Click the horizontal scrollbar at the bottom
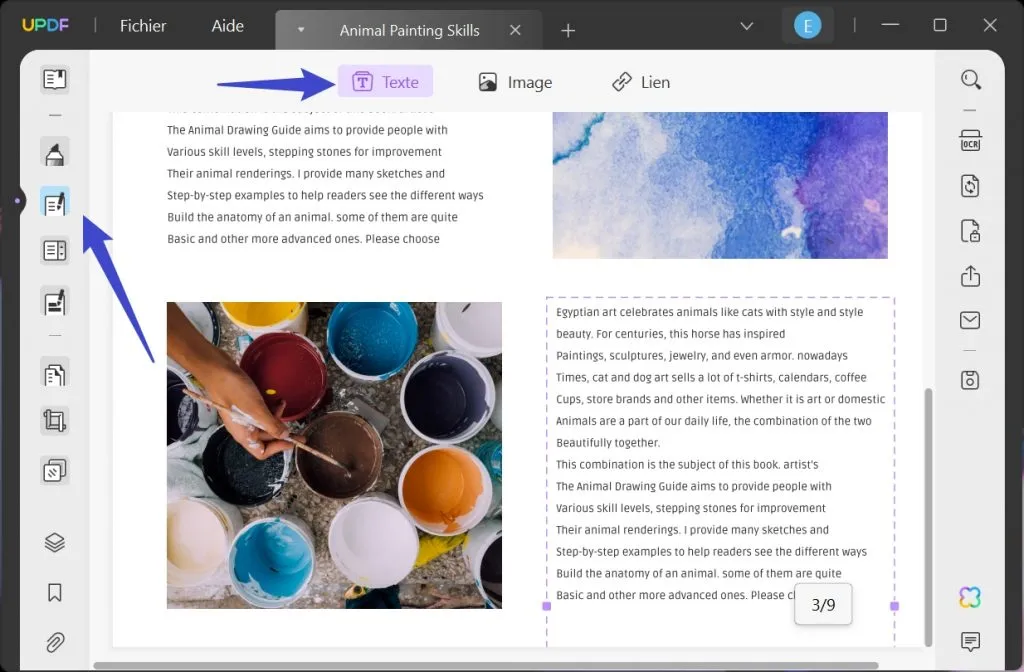 click(486, 665)
